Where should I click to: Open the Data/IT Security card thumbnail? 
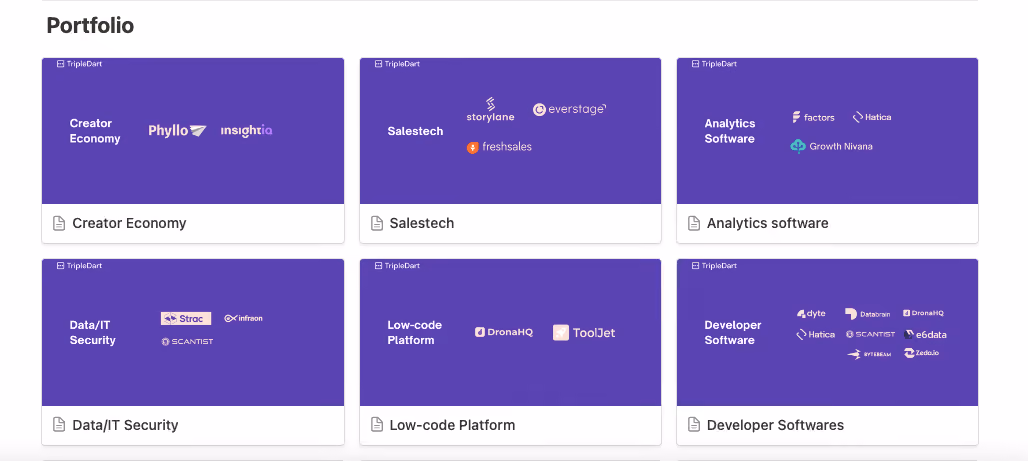pyautogui.click(x=193, y=332)
